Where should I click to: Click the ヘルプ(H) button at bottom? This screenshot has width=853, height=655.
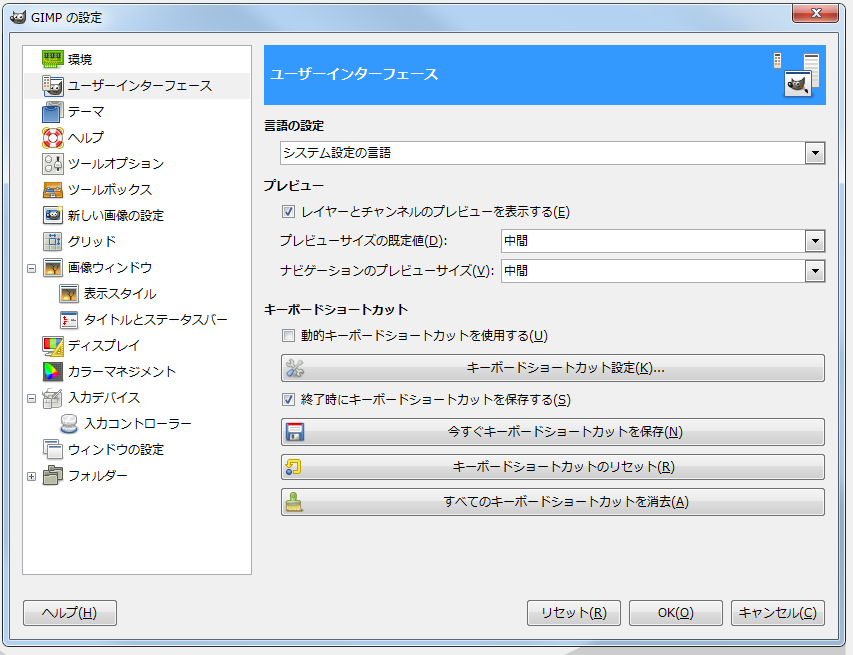tap(70, 613)
